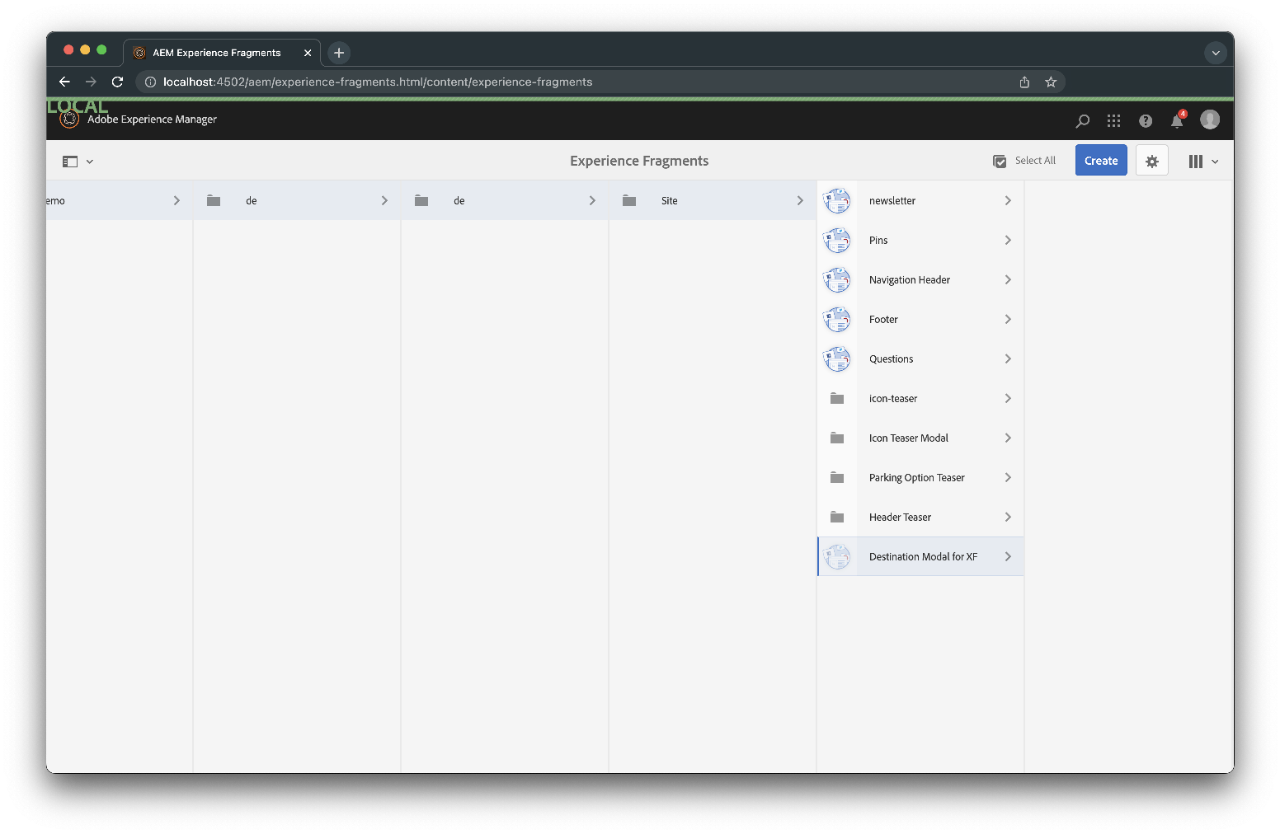Click the Adobe Experience Manager logo
The width and height of the screenshot is (1280, 834).
(68, 119)
